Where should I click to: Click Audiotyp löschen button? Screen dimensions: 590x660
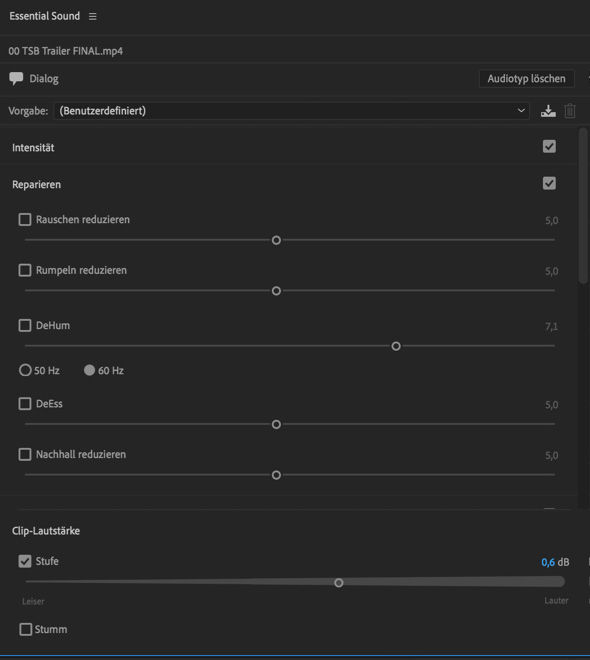coord(526,79)
